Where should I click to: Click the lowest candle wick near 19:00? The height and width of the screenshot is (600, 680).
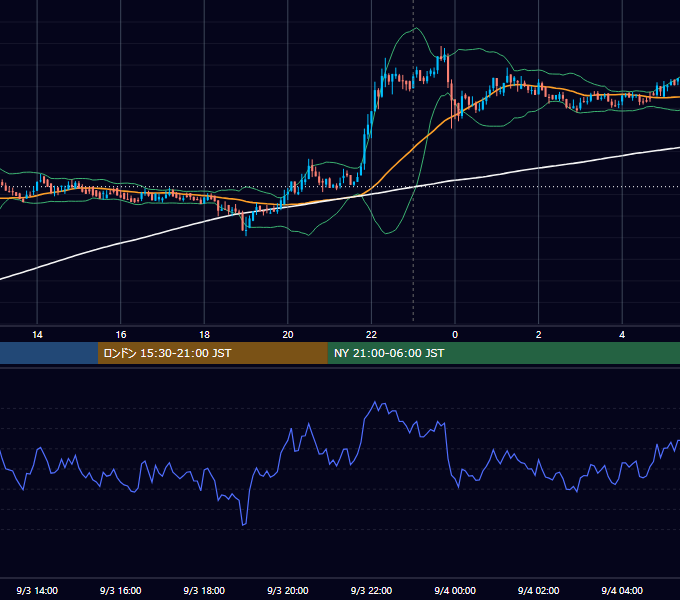(x=246, y=234)
